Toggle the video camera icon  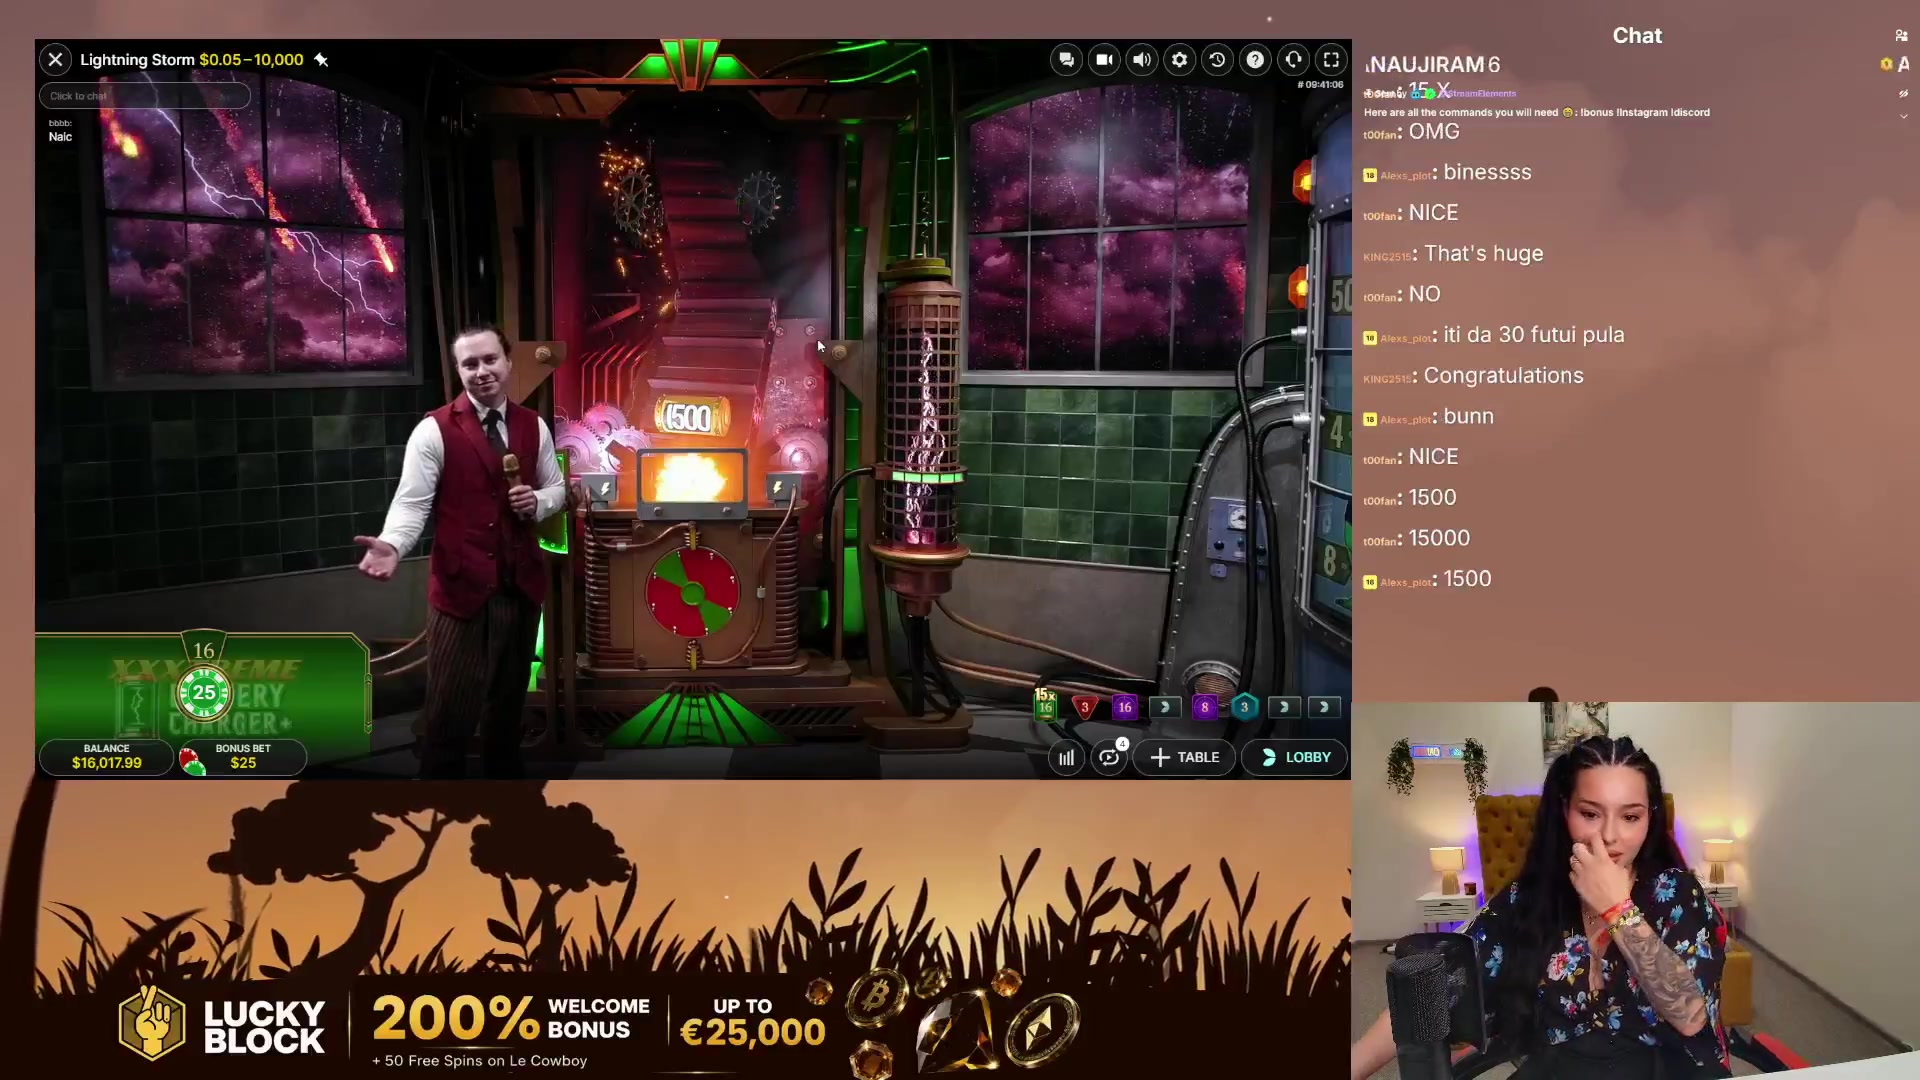(1104, 60)
